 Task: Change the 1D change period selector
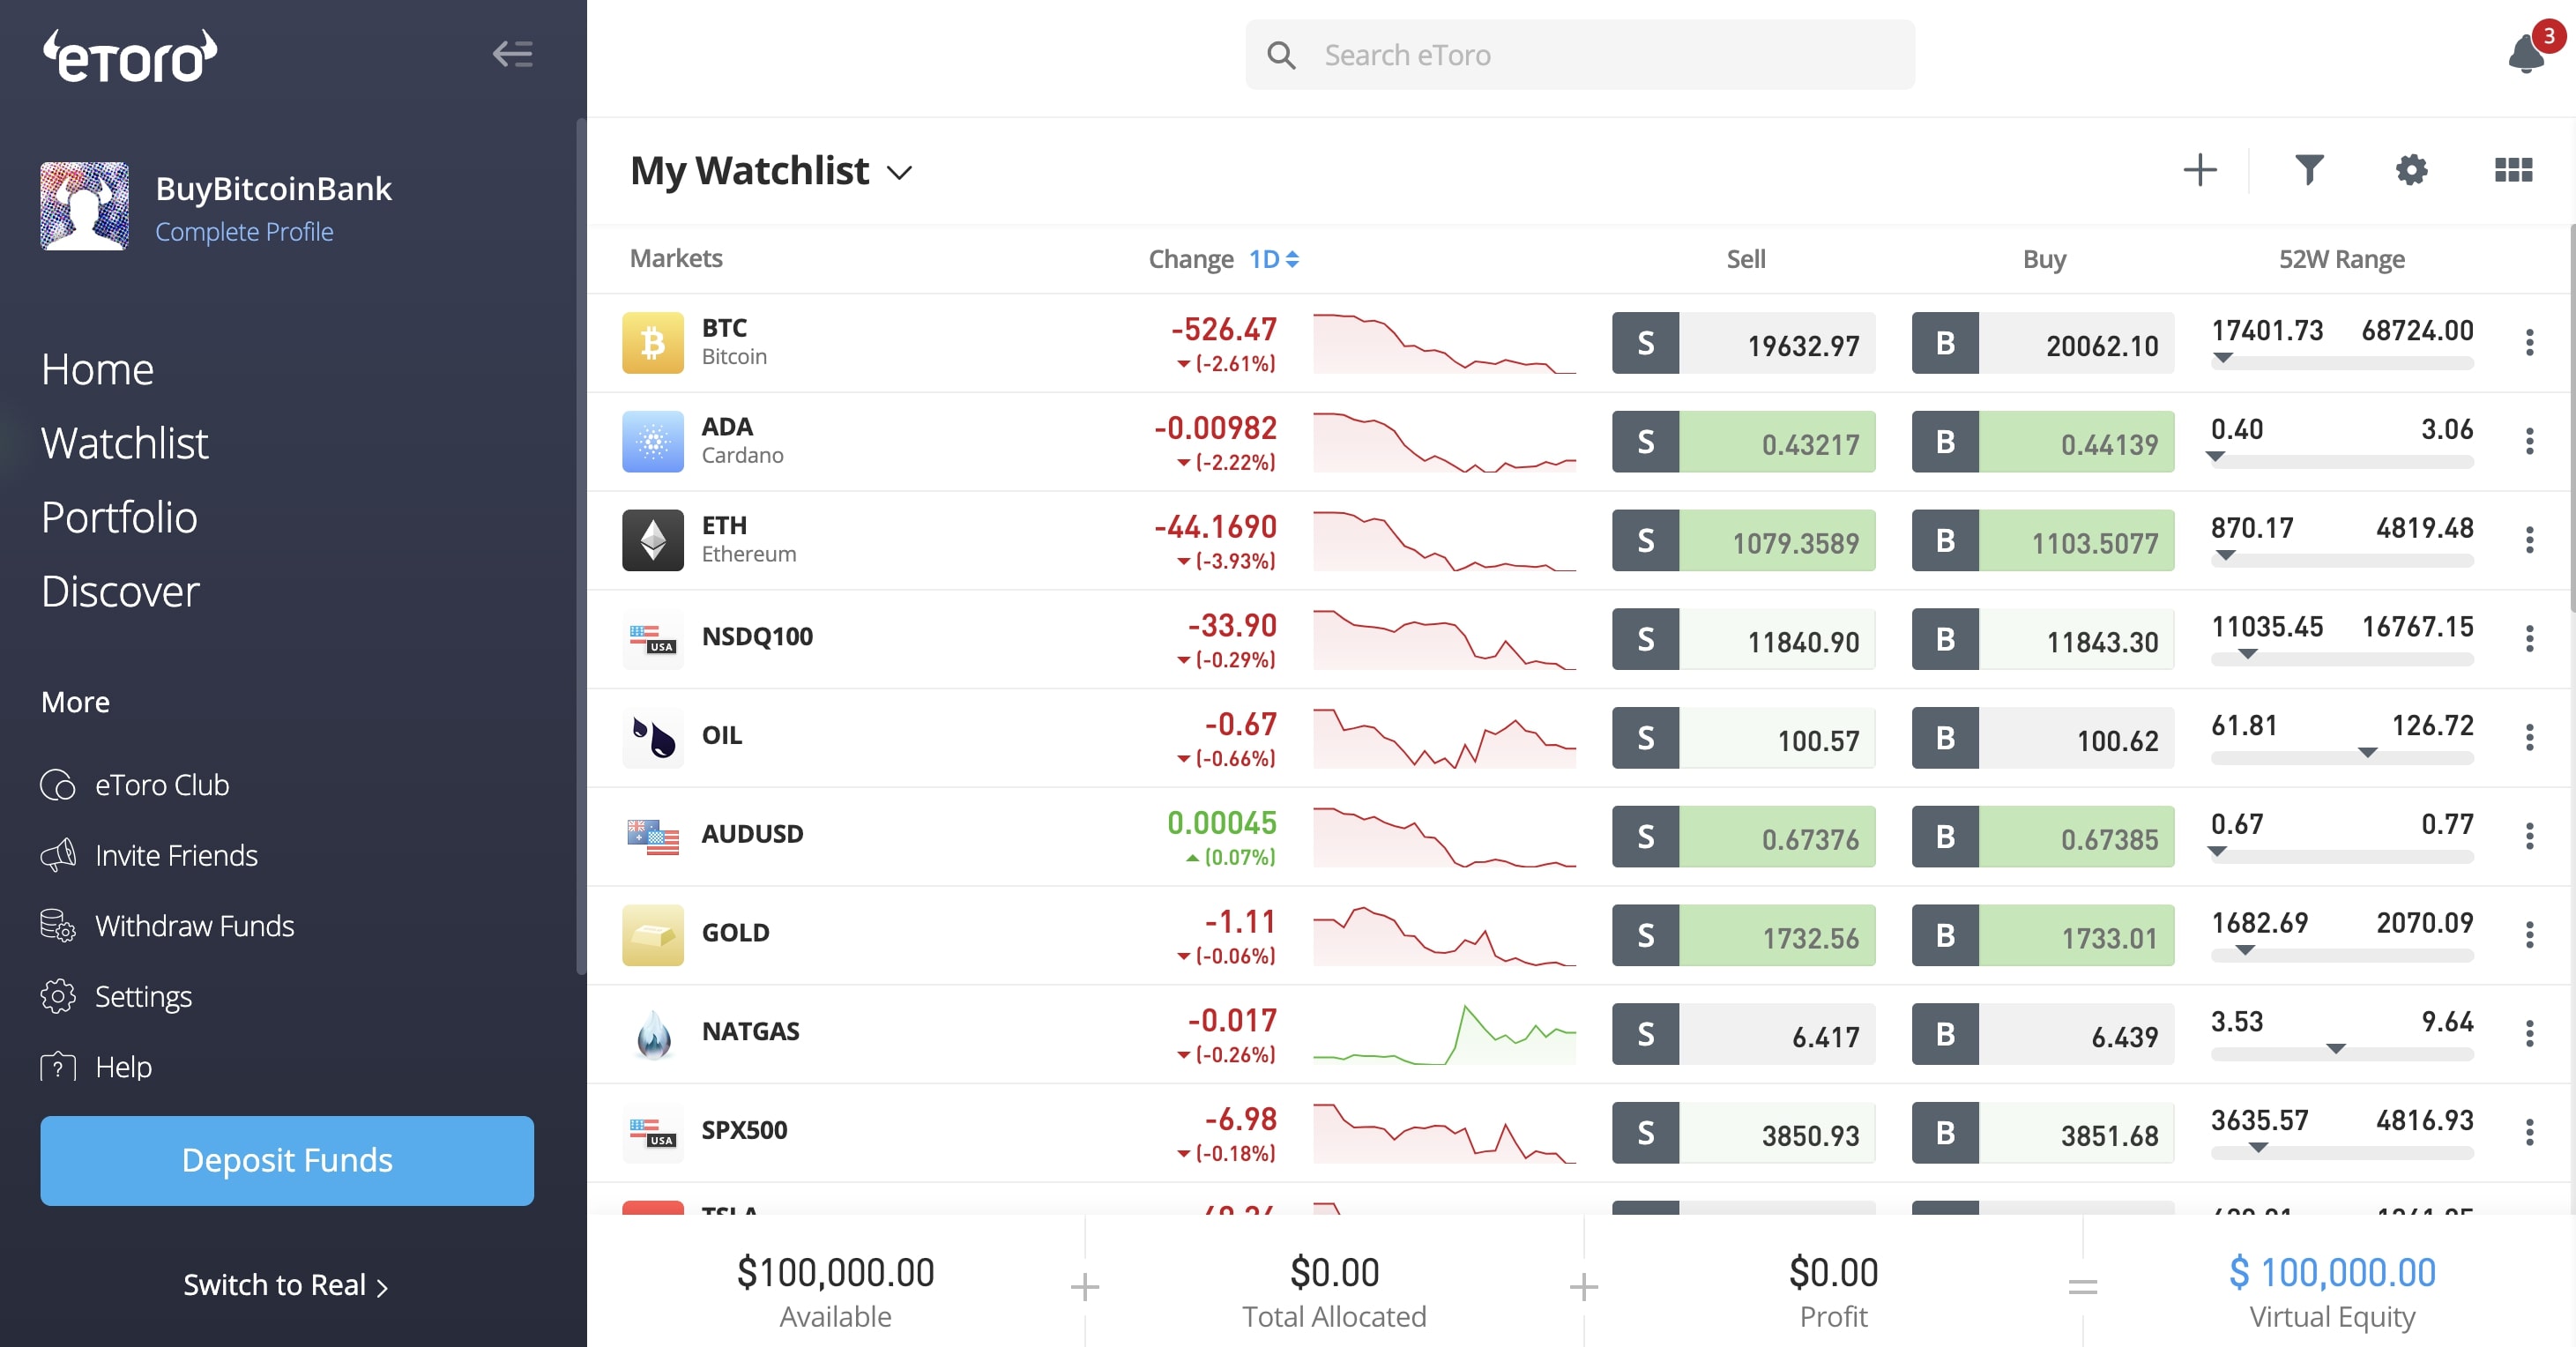(1273, 259)
